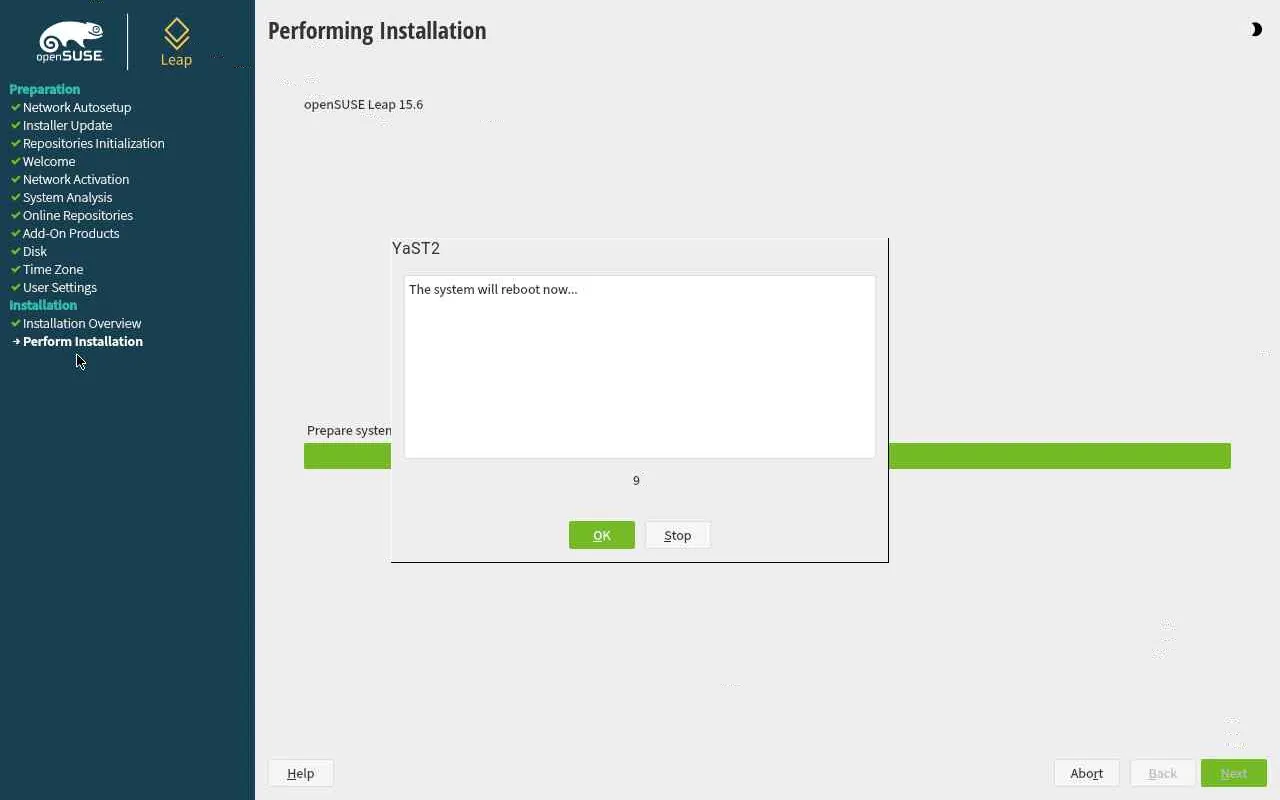Select Network Activation step
Image resolution: width=1280 pixels, height=800 pixels.
[x=76, y=179]
